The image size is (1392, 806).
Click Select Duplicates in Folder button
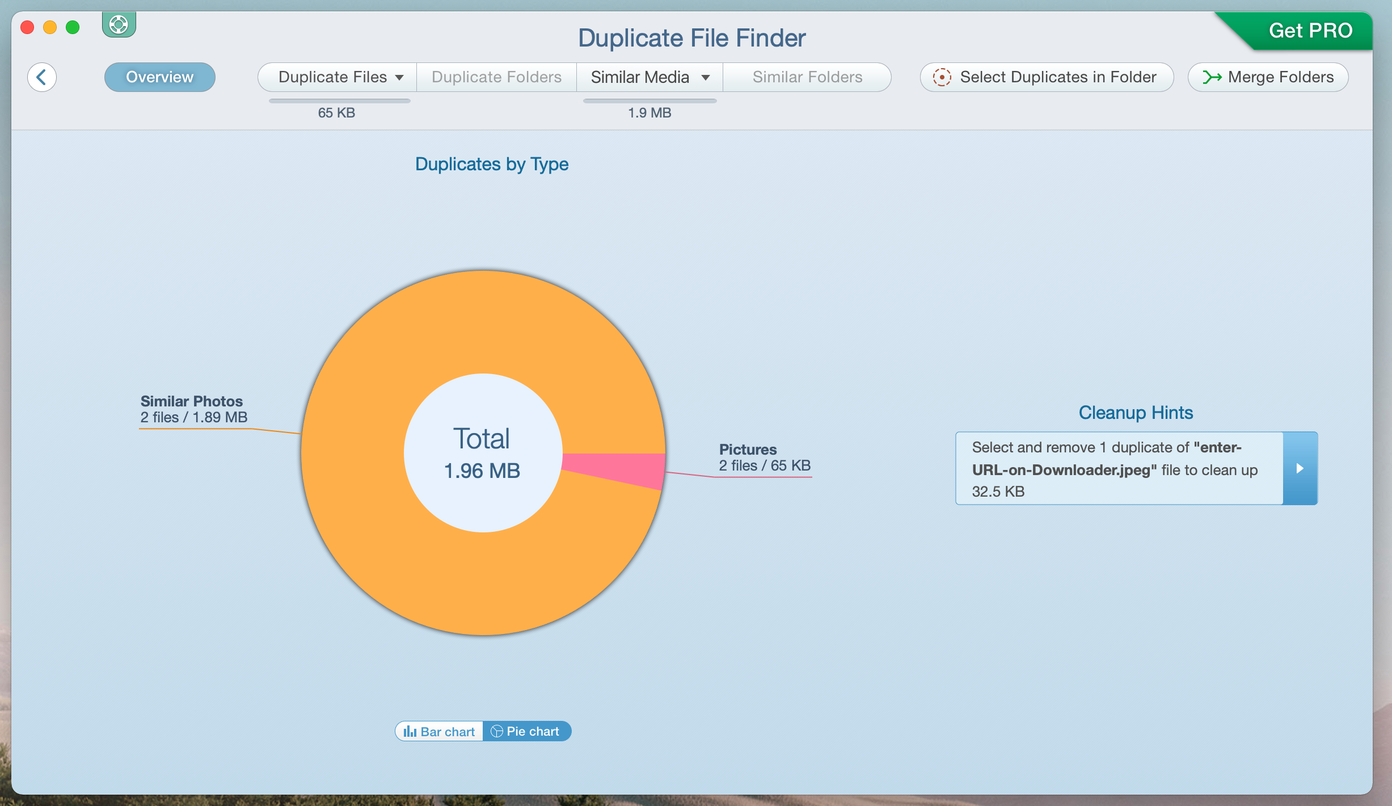tap(1047, 77)
